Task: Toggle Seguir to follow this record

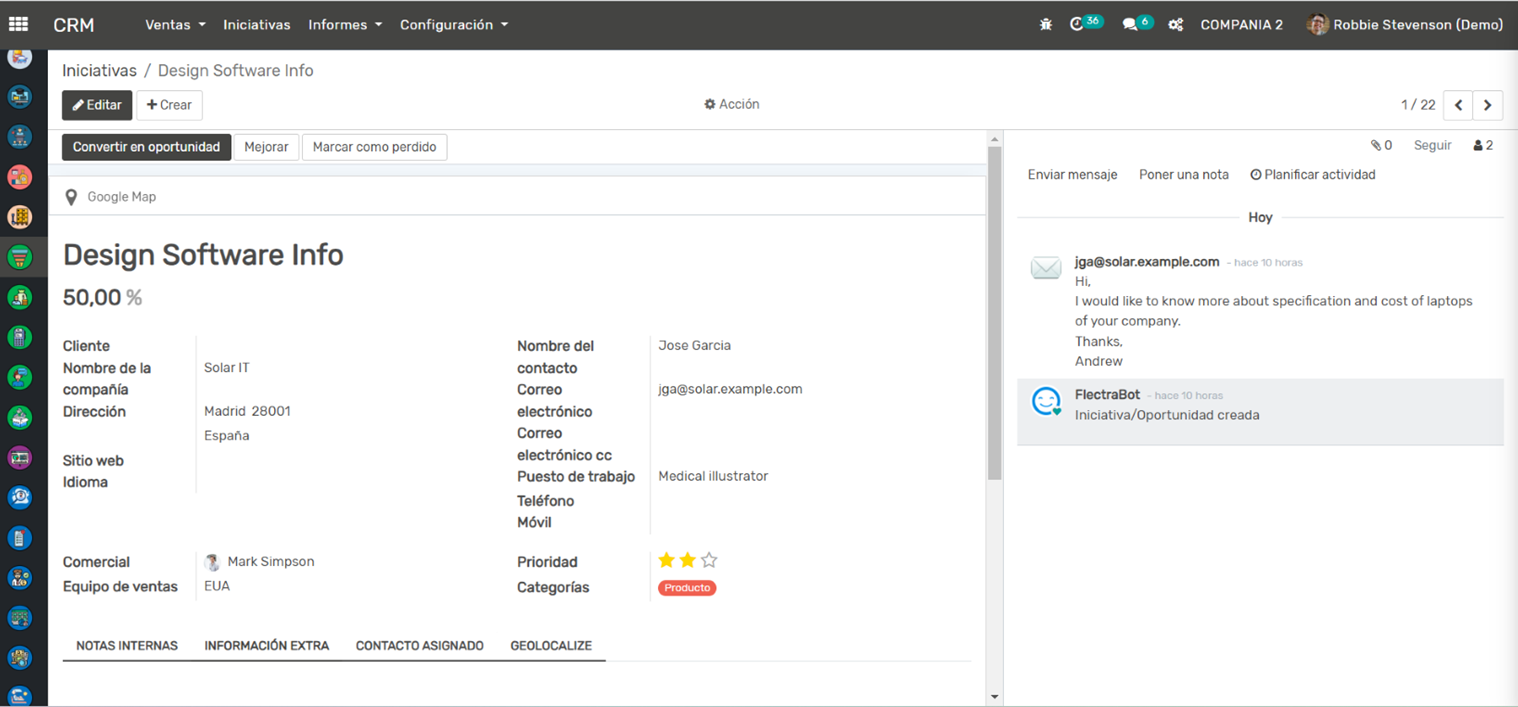Action: [1432, 146]
